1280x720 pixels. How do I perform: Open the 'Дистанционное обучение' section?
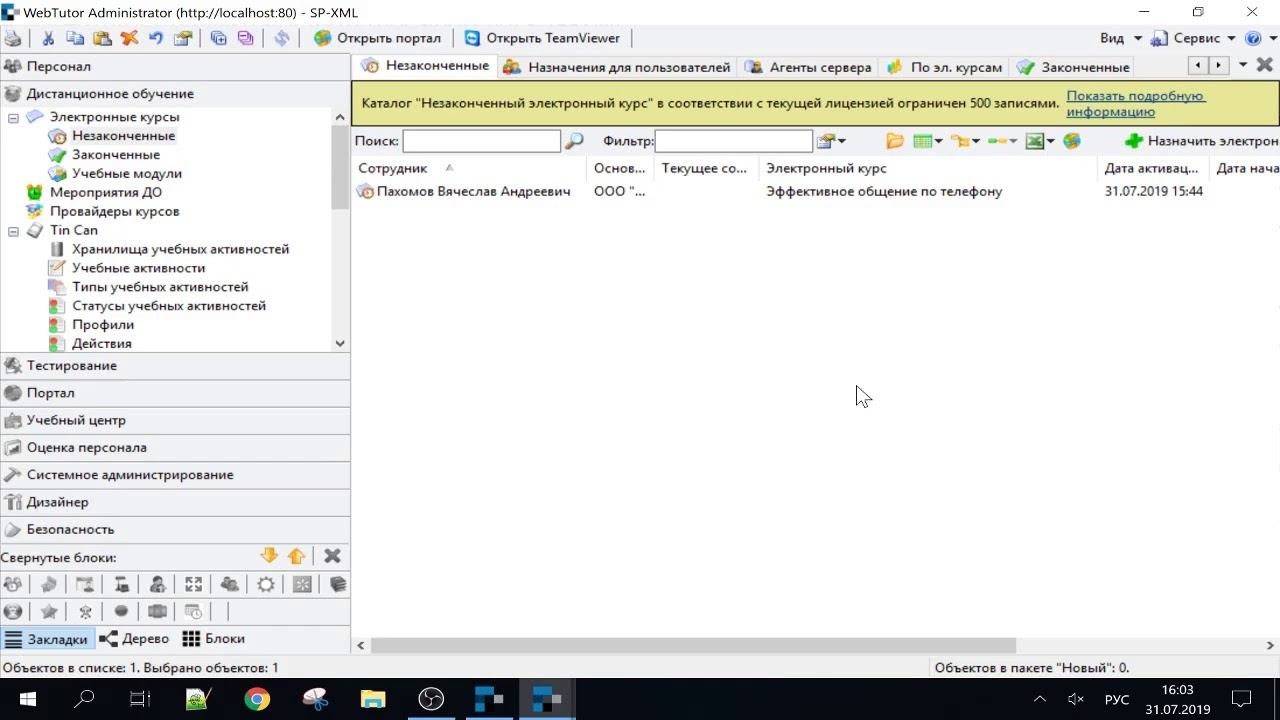[x=175, y=93]
